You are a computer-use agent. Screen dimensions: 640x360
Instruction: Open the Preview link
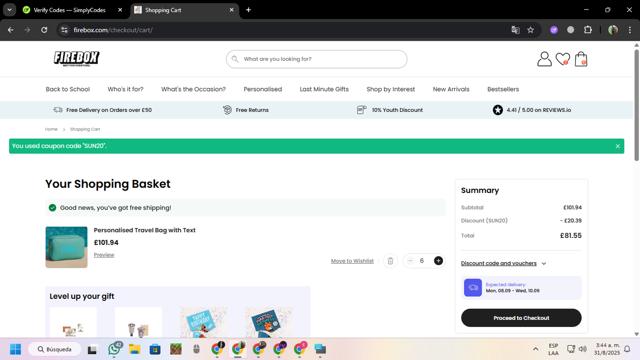[104, 255]
